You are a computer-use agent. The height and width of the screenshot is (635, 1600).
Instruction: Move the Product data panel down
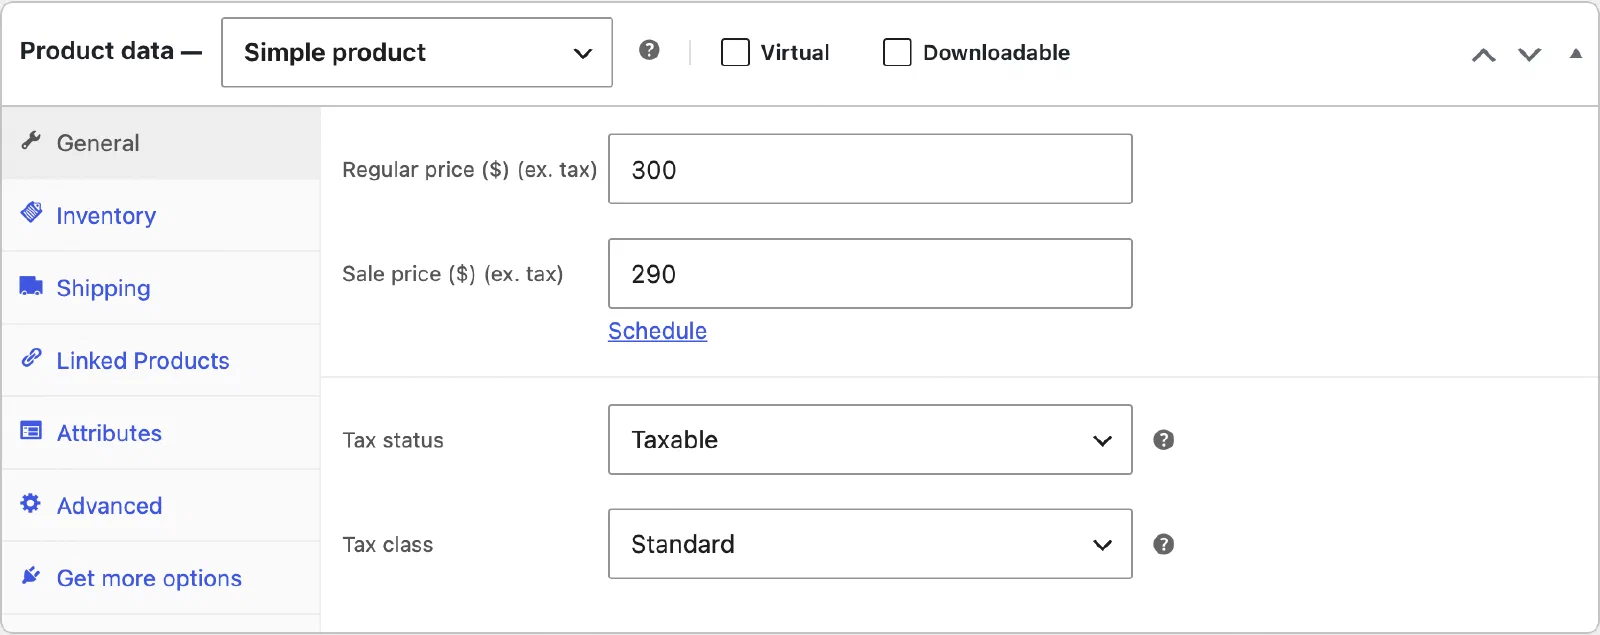(1530, 55)
